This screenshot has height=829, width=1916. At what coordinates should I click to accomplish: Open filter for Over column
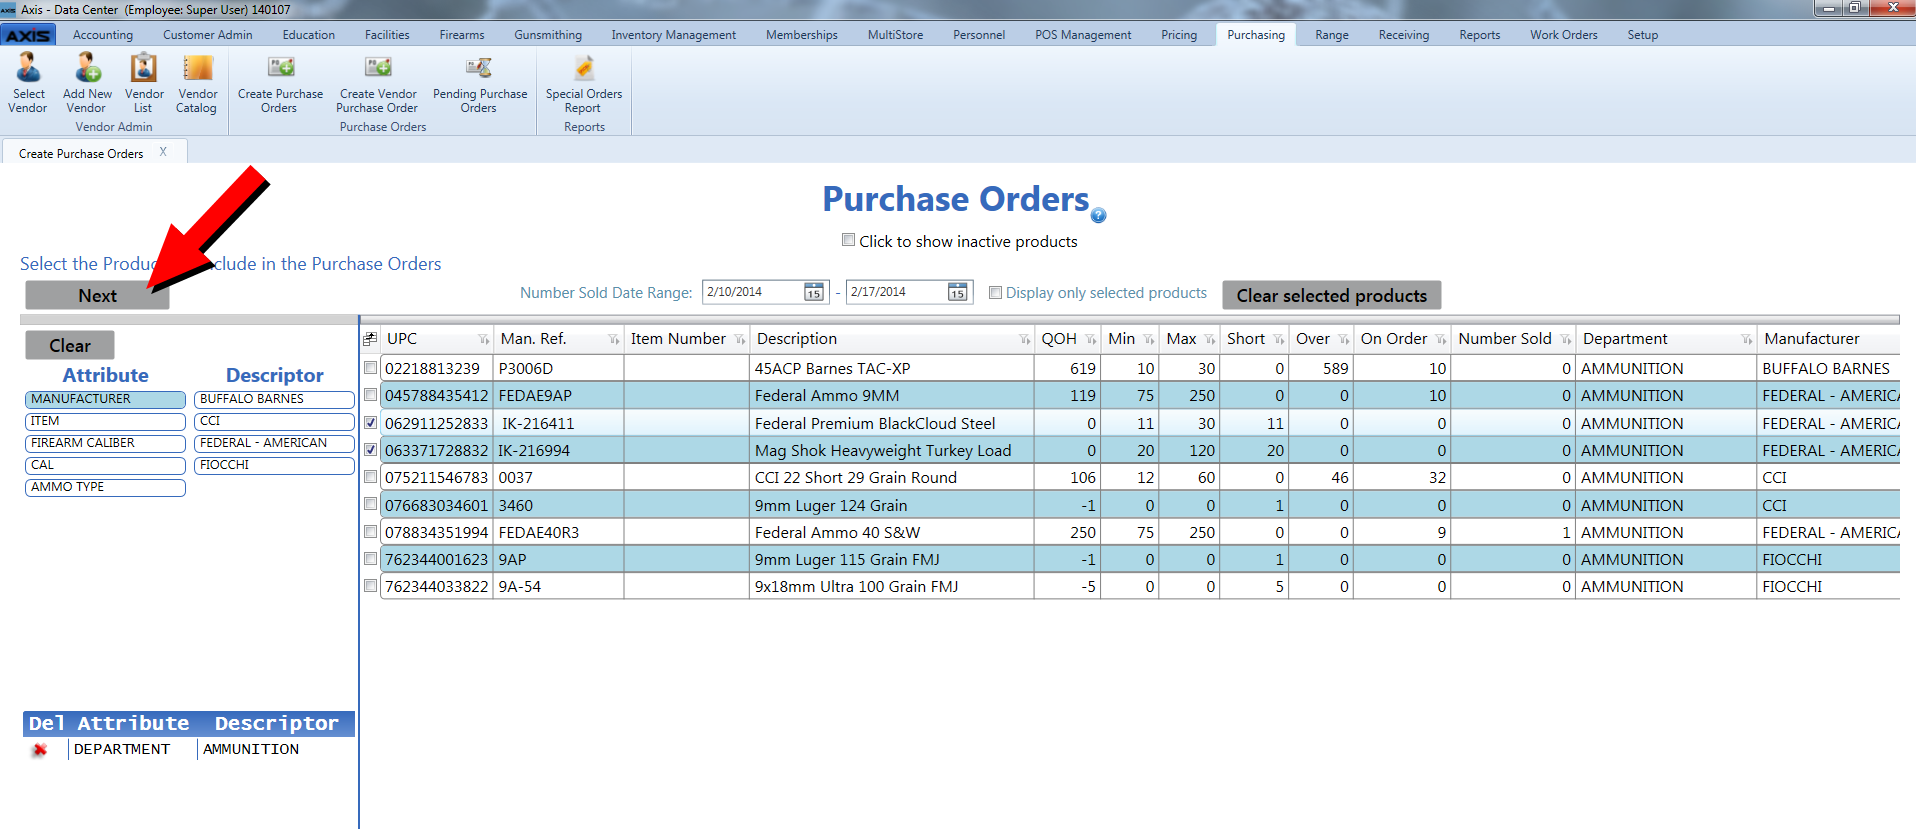pyautogui.click(x=1343, y=340)
